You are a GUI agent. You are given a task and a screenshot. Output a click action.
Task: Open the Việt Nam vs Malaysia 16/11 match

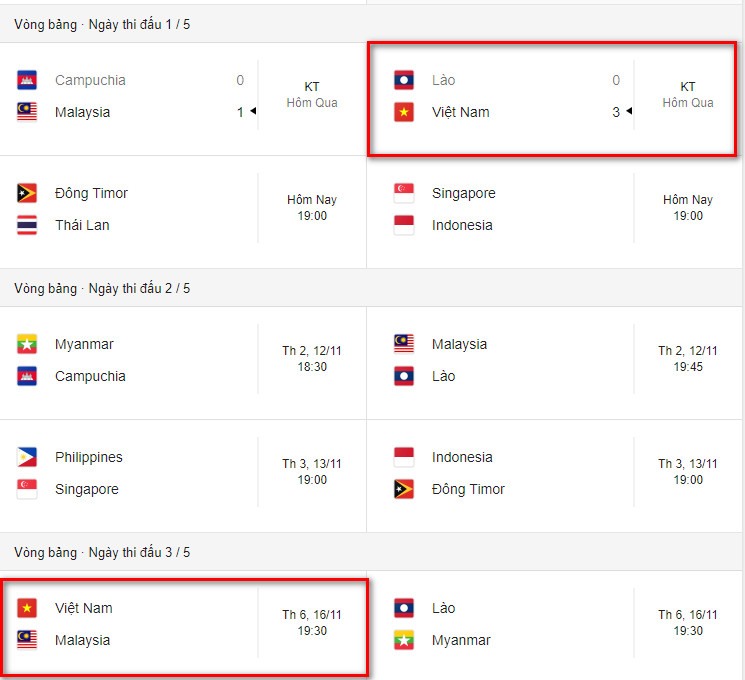point(183,626)
